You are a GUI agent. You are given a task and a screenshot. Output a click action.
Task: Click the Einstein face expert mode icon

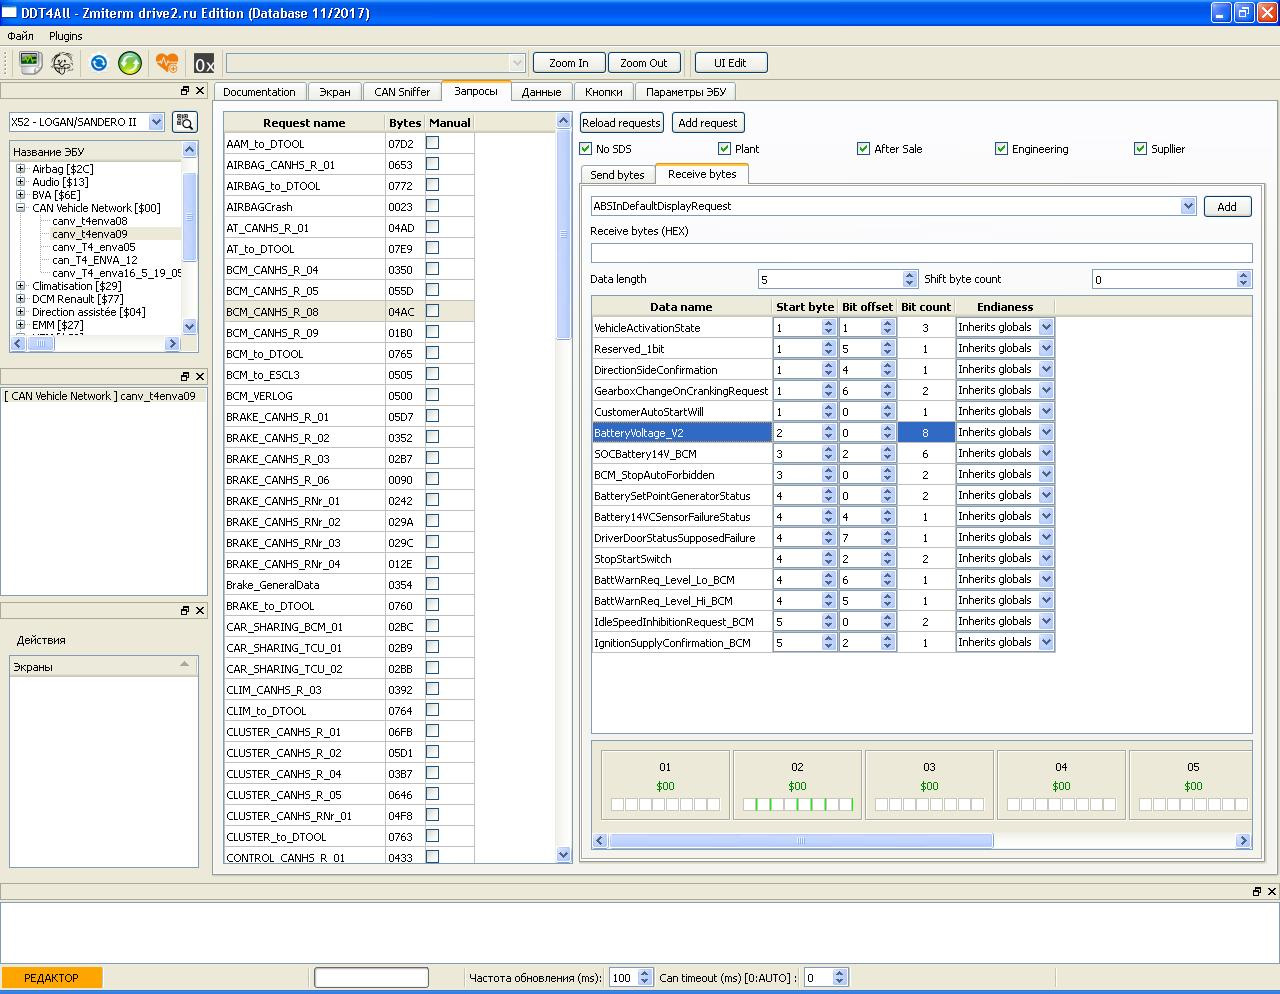click(x=62, y=63)
